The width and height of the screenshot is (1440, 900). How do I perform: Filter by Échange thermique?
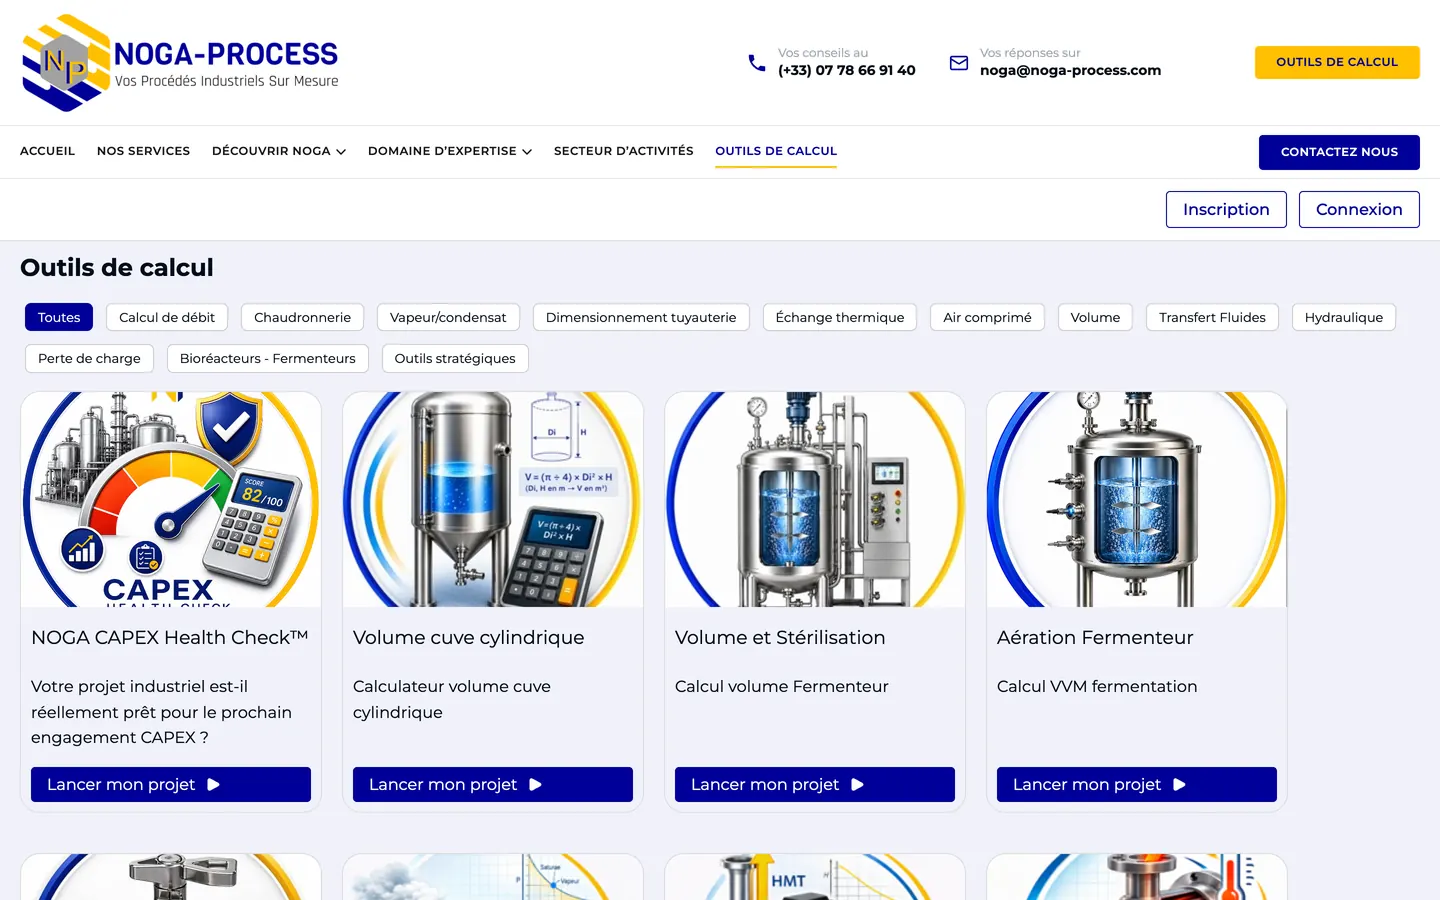(840, 317)
